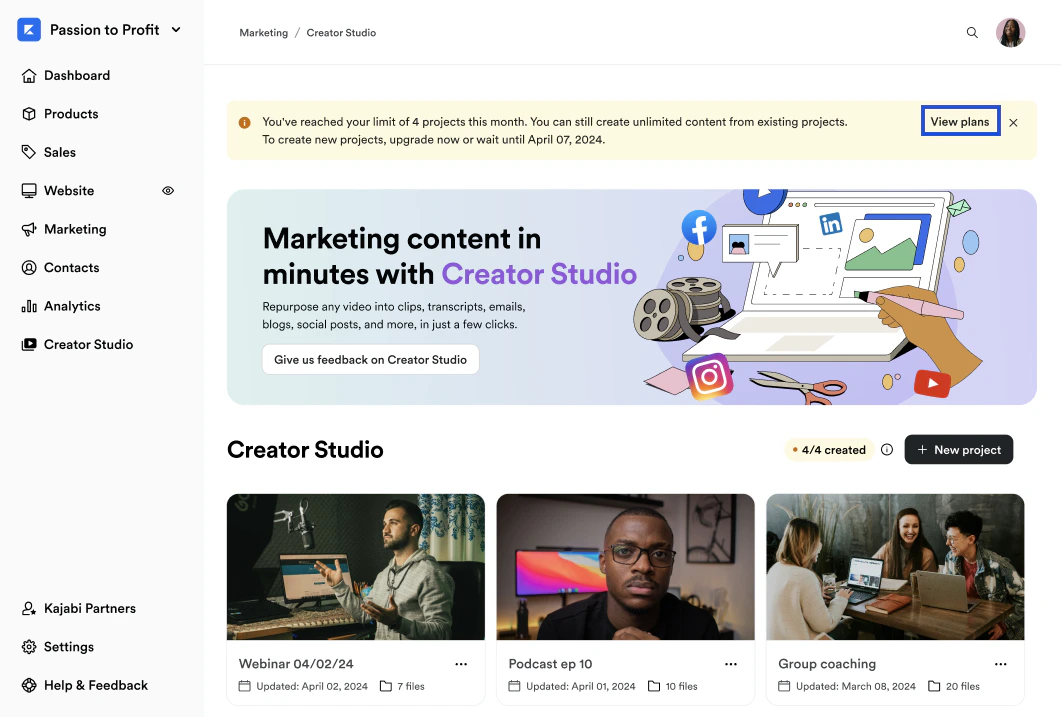
Task: Open Analytics label in sidebar
Action: point(72,306)
